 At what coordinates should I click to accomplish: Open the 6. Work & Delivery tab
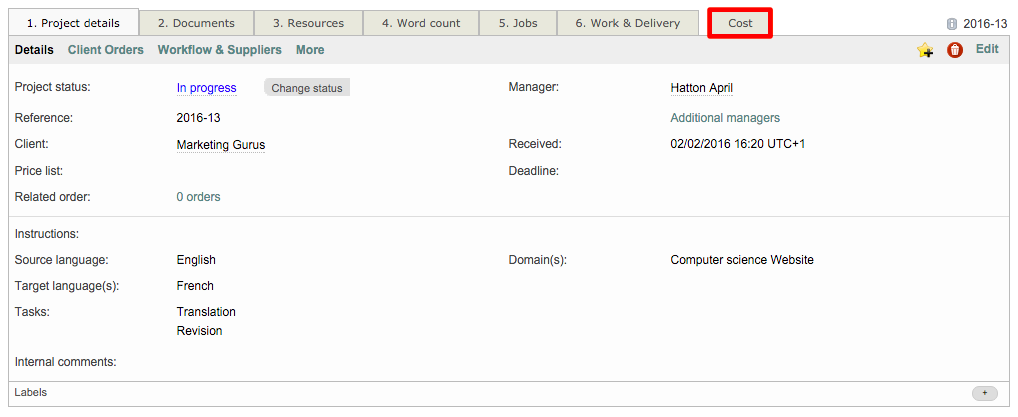point(627,23)
